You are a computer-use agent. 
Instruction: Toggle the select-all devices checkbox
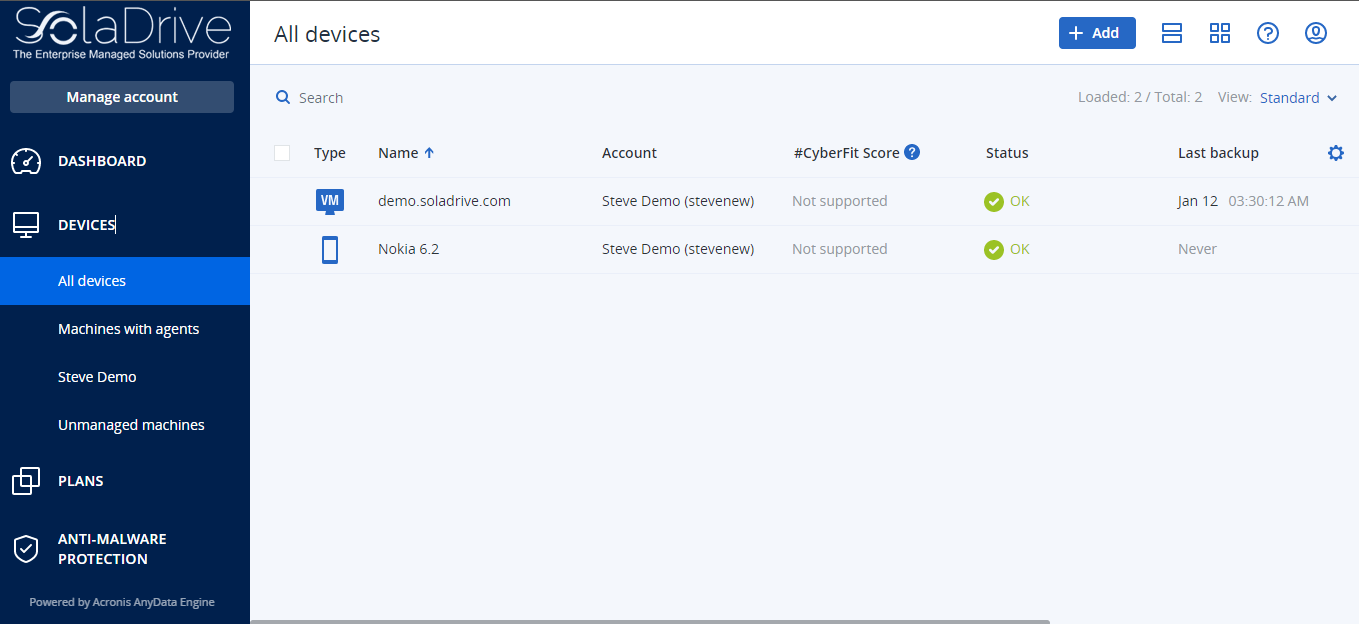click(x=282, y=153)
